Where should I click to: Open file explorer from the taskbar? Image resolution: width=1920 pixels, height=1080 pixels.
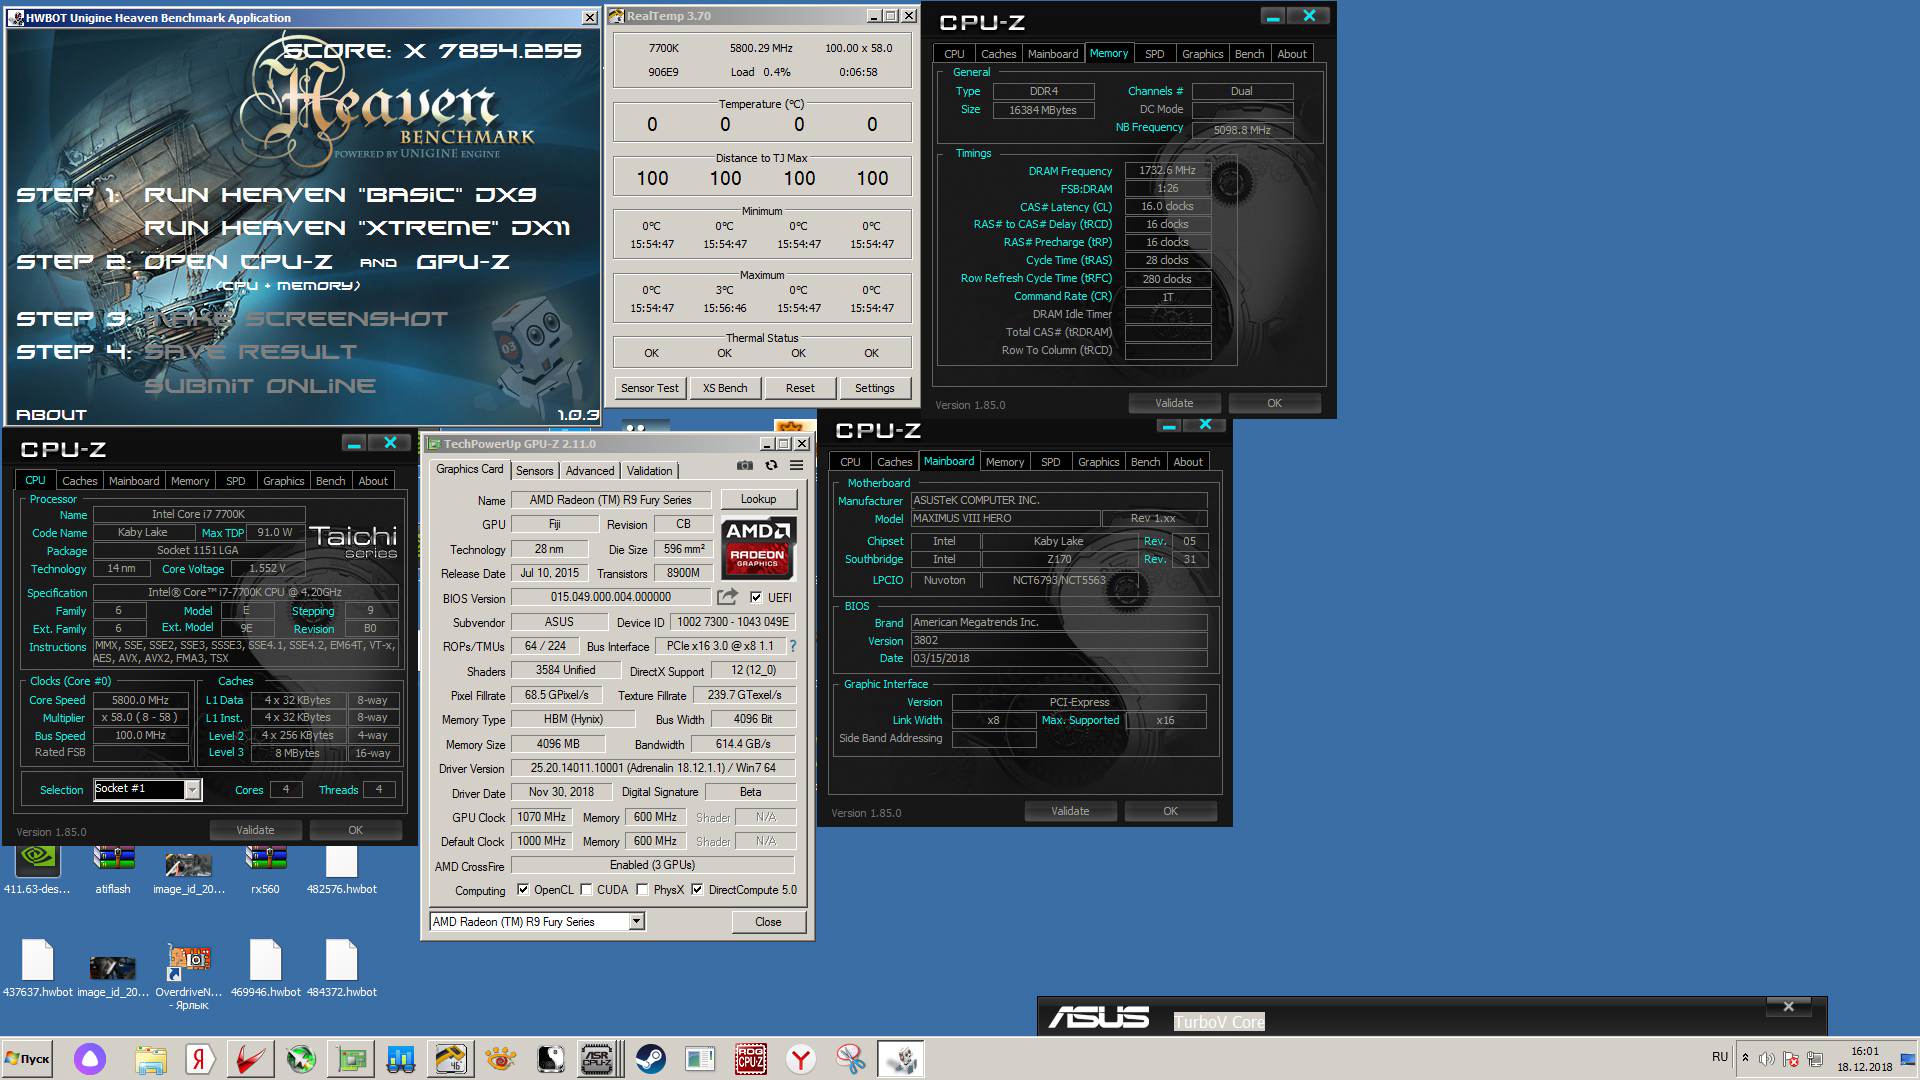(150, 1059)
